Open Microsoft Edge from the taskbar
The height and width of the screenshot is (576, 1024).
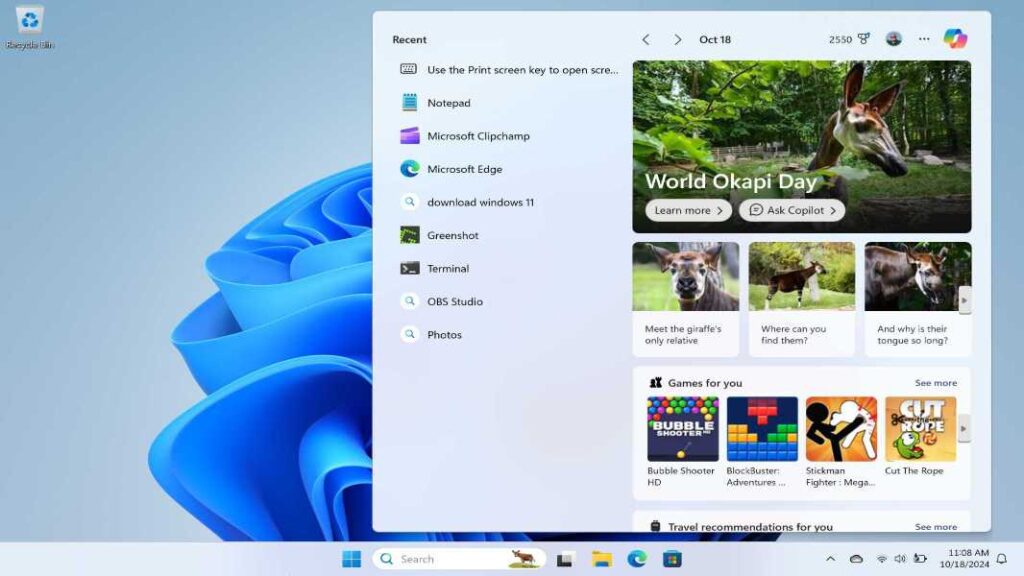click(637, 559)
